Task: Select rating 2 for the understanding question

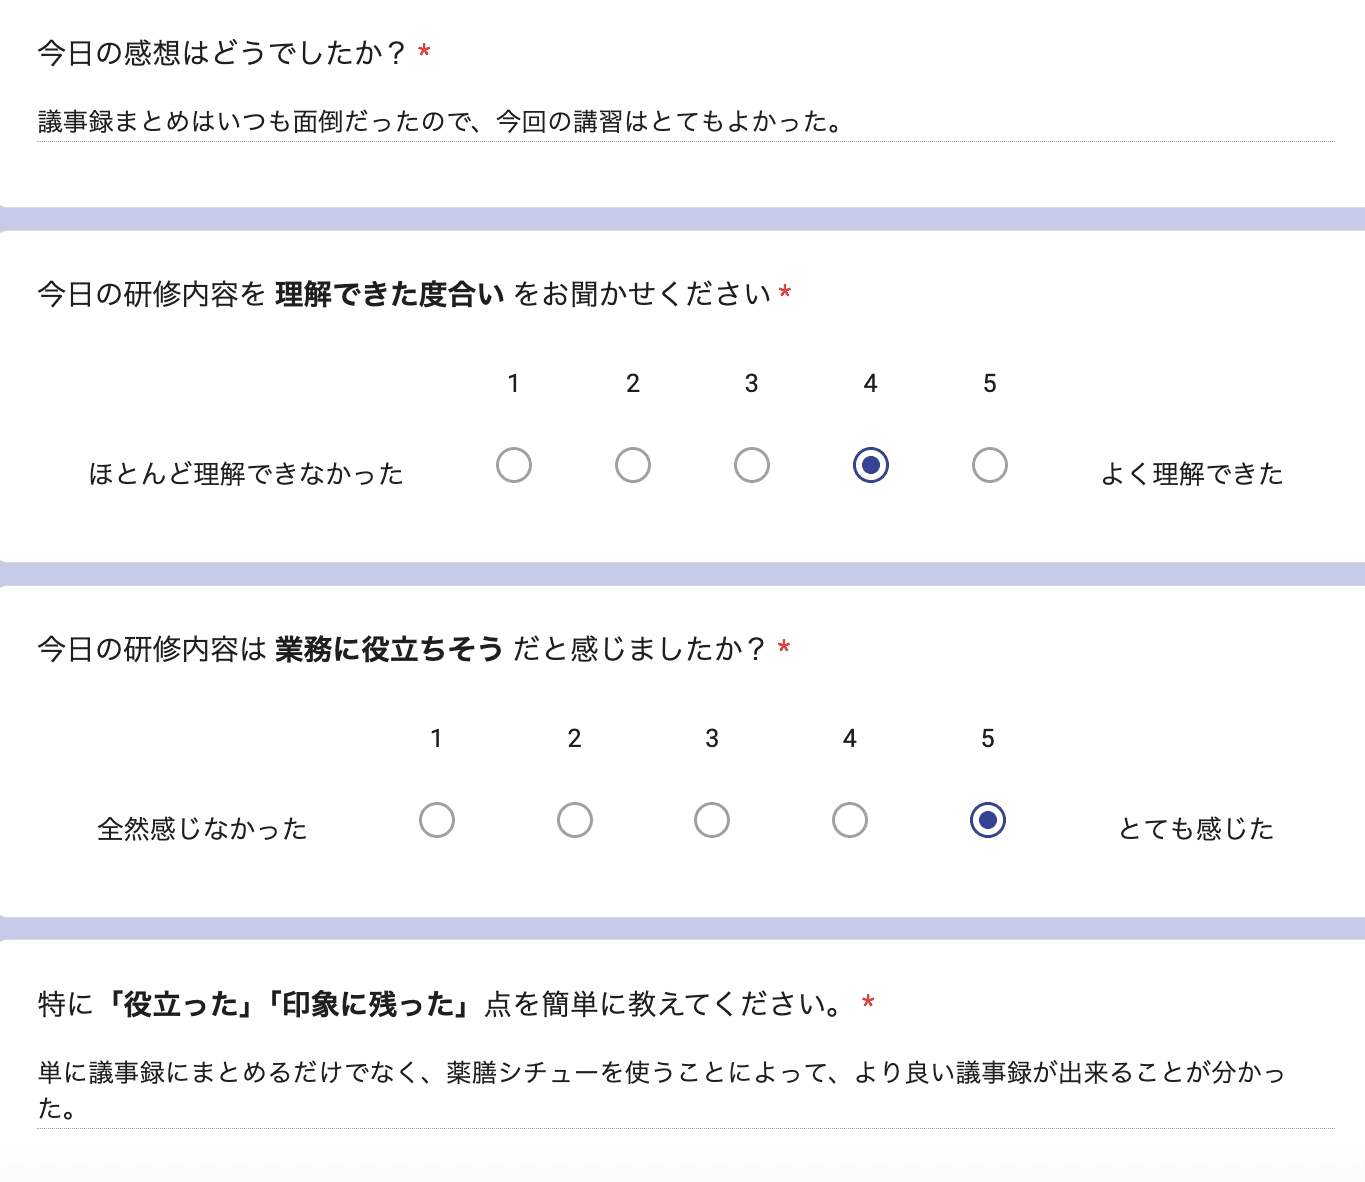Action: [x=633, y=464]
